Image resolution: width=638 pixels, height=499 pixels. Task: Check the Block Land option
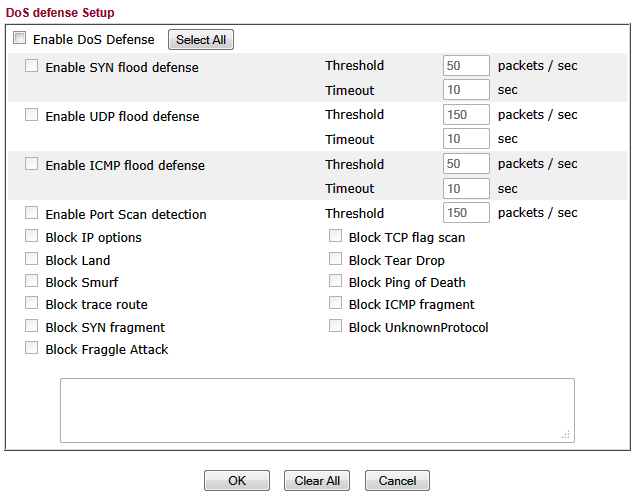tap(32, 259)
